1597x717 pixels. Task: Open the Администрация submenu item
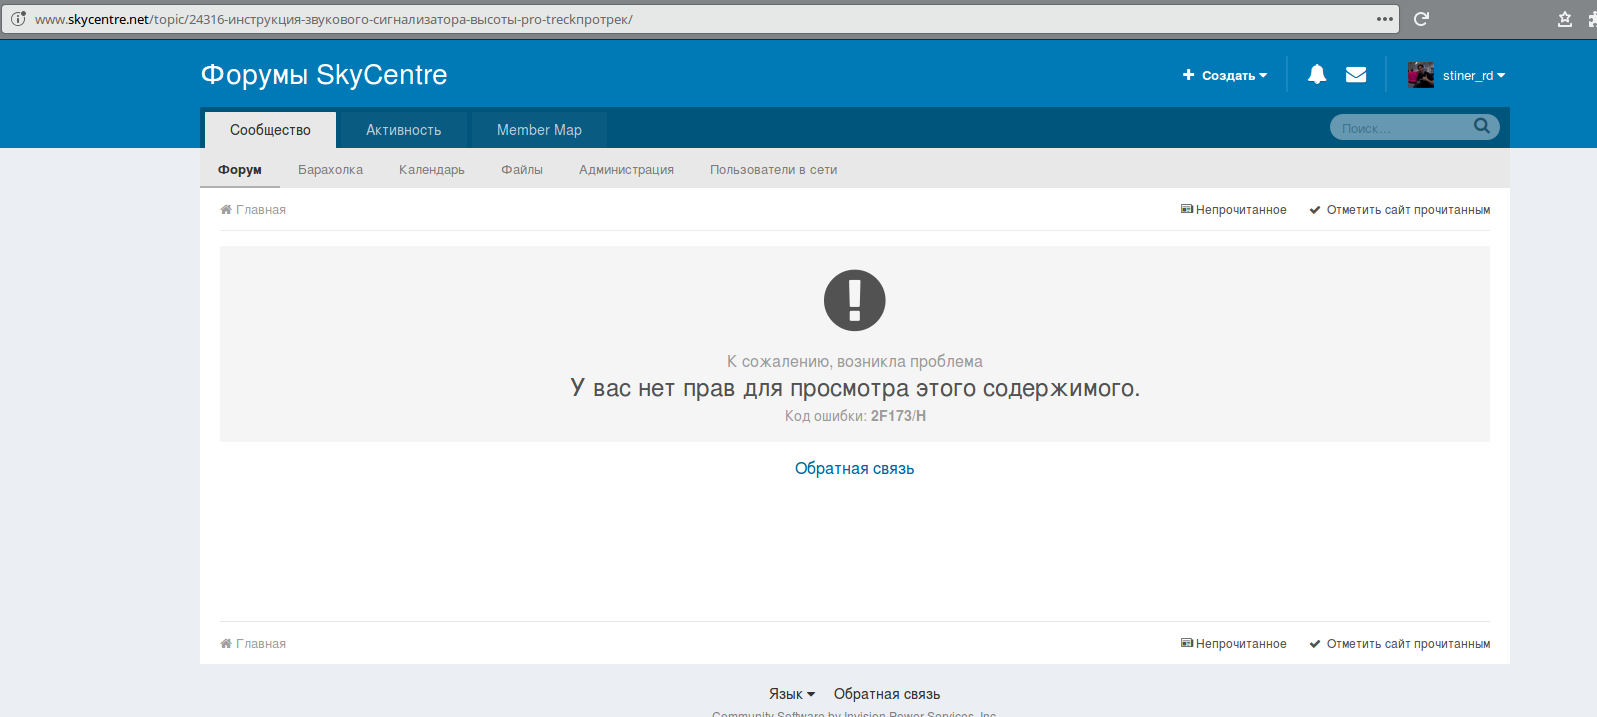click(x=626, y=170)
